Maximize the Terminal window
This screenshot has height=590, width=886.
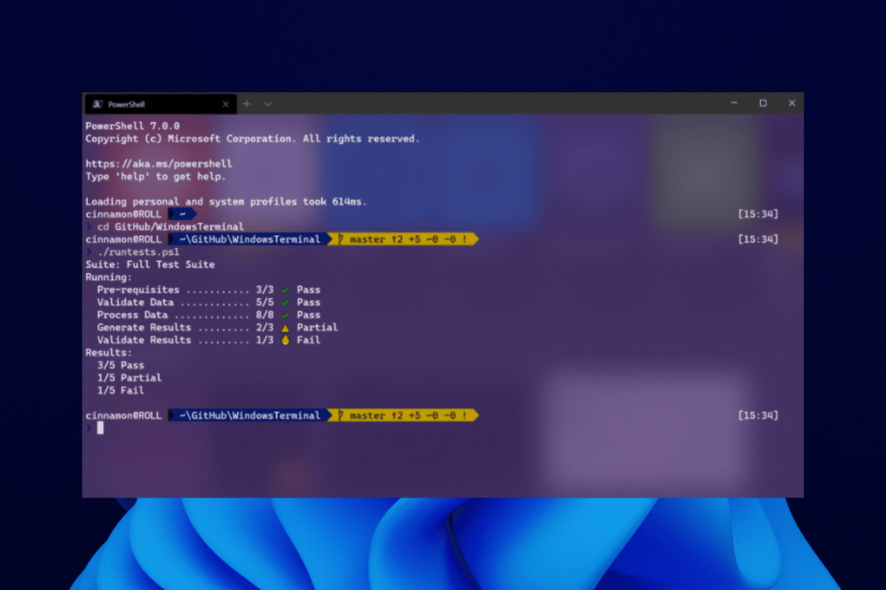point(763,103)
